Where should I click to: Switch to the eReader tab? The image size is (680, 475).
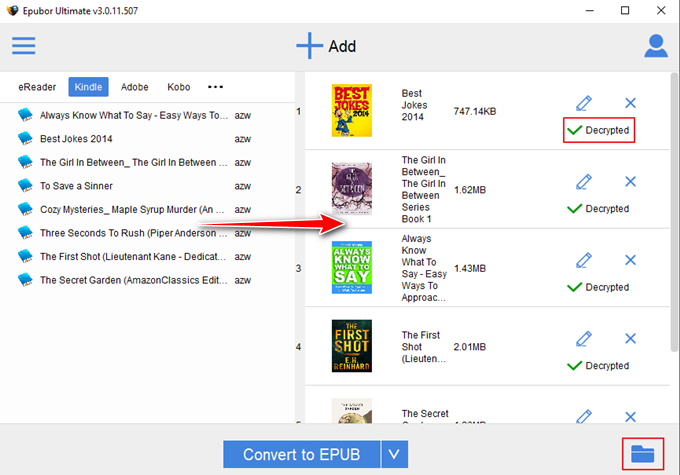[x=37, y=87]
